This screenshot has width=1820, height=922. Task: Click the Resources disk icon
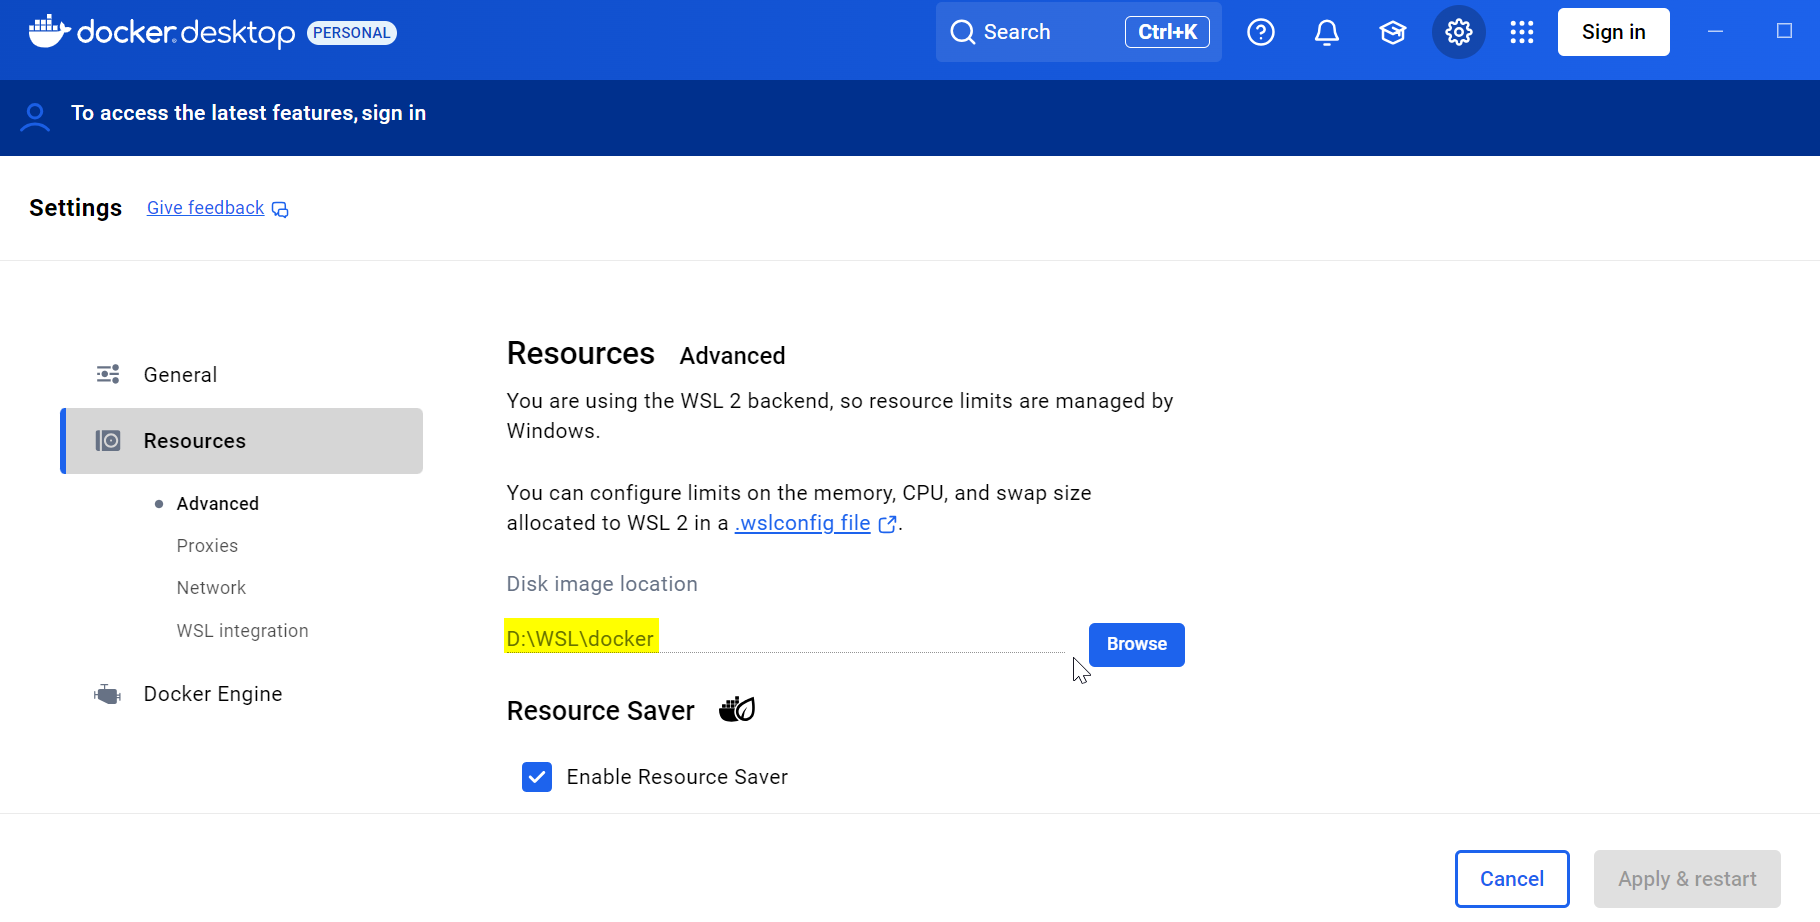pyautogui.click(x=108, y=440)
